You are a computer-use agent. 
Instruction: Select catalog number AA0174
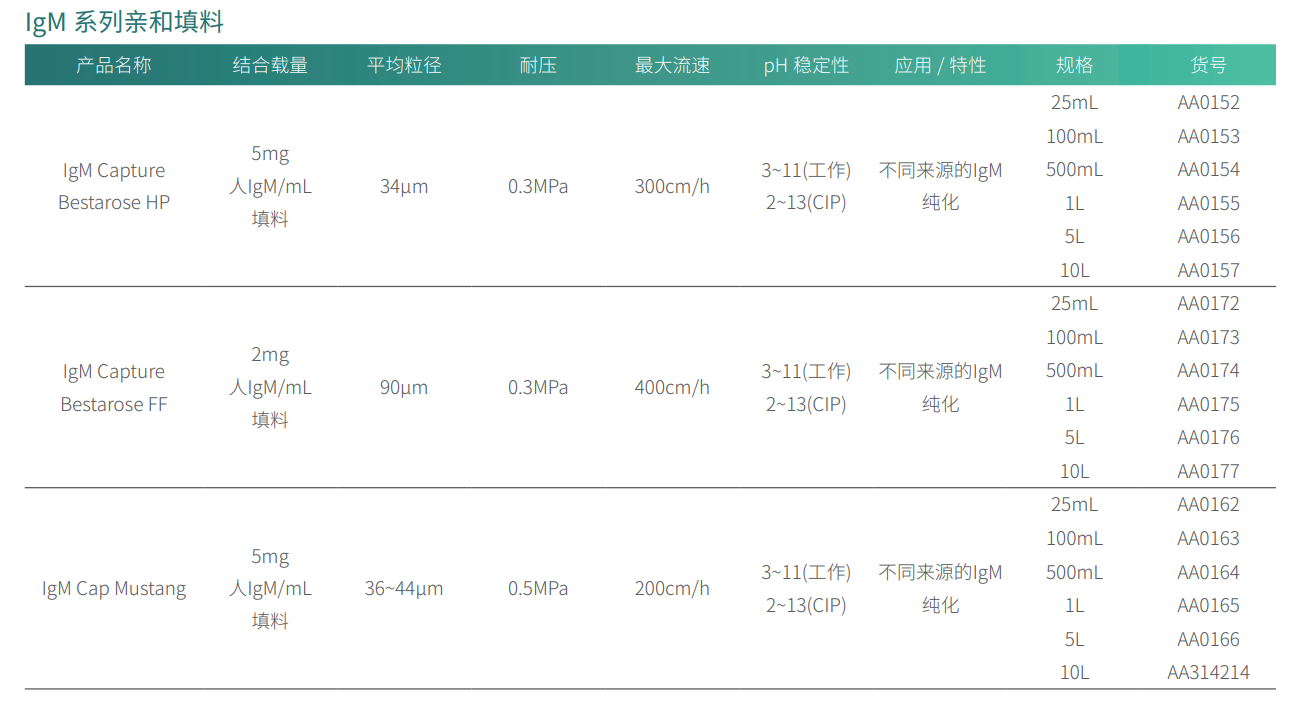tap(1208, 370)
